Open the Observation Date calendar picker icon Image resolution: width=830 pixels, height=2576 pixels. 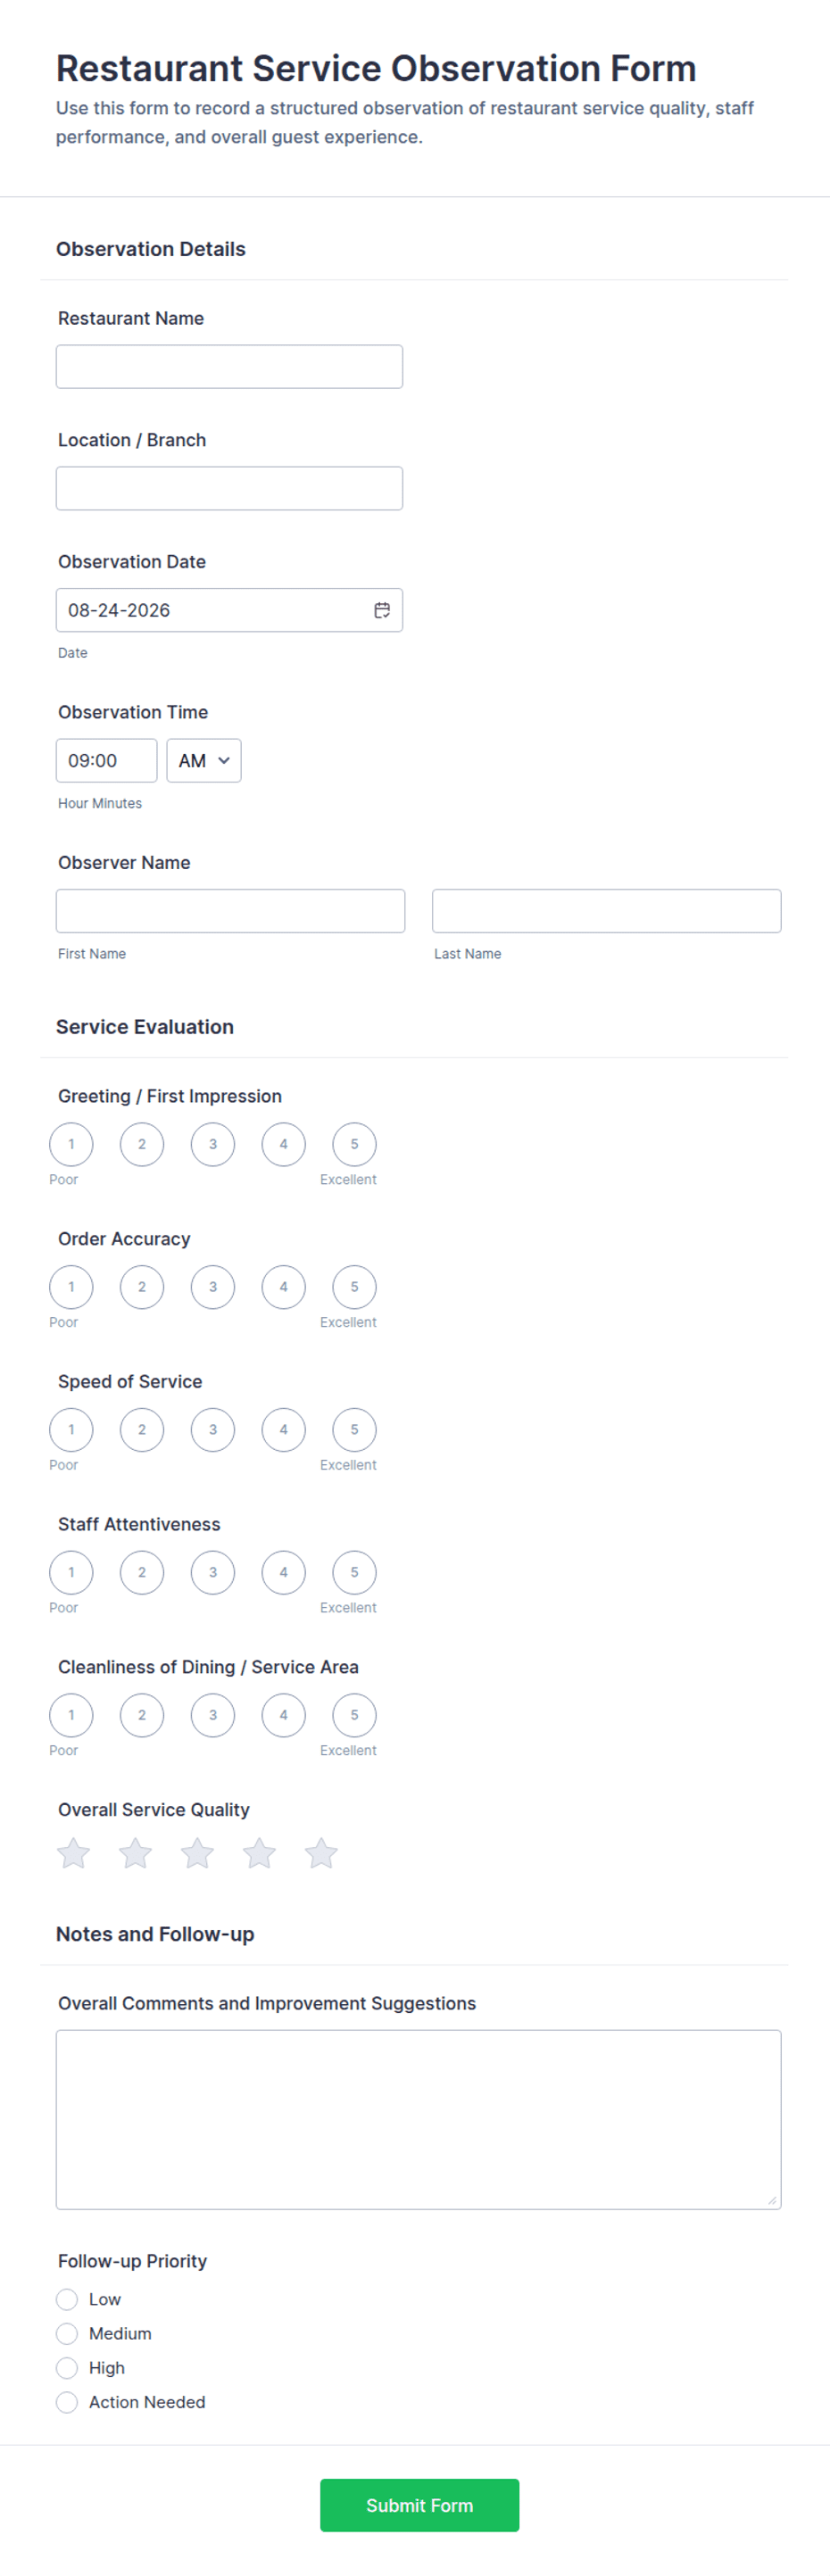point(382,610)
